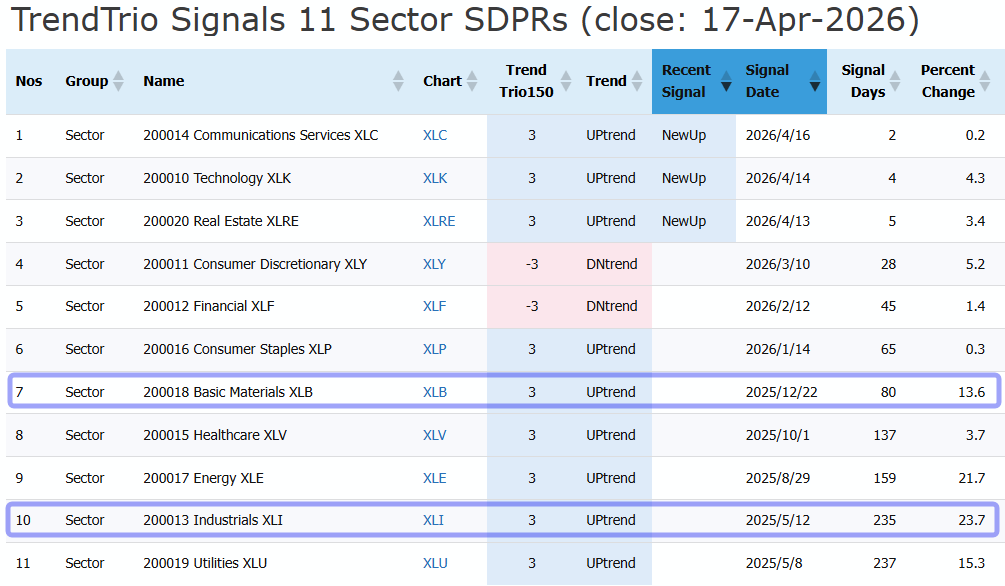The width and height of the screenshot is (1005, 586).
Task: Open the XLB chart link
Action: (x=435, y=392)
